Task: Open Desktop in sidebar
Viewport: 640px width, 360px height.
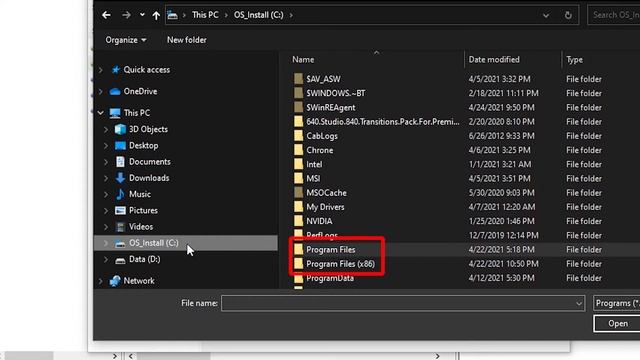Action: point(143,146)
